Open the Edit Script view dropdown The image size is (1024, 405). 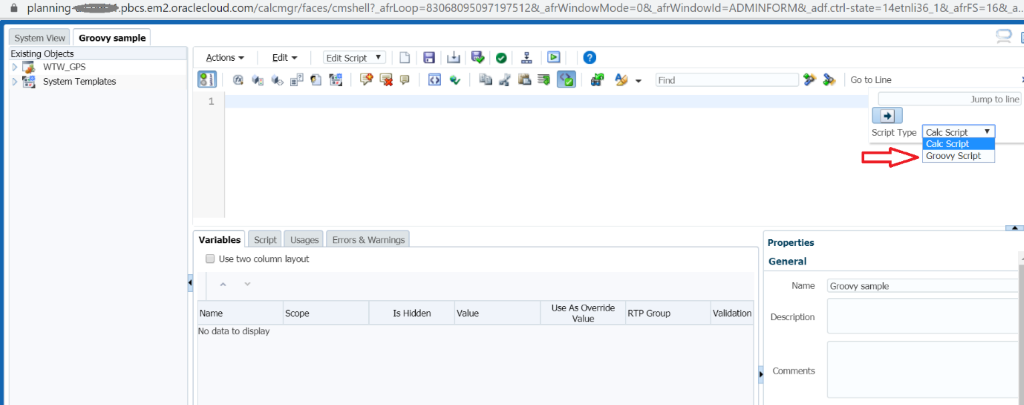click(x=354, y=58)
